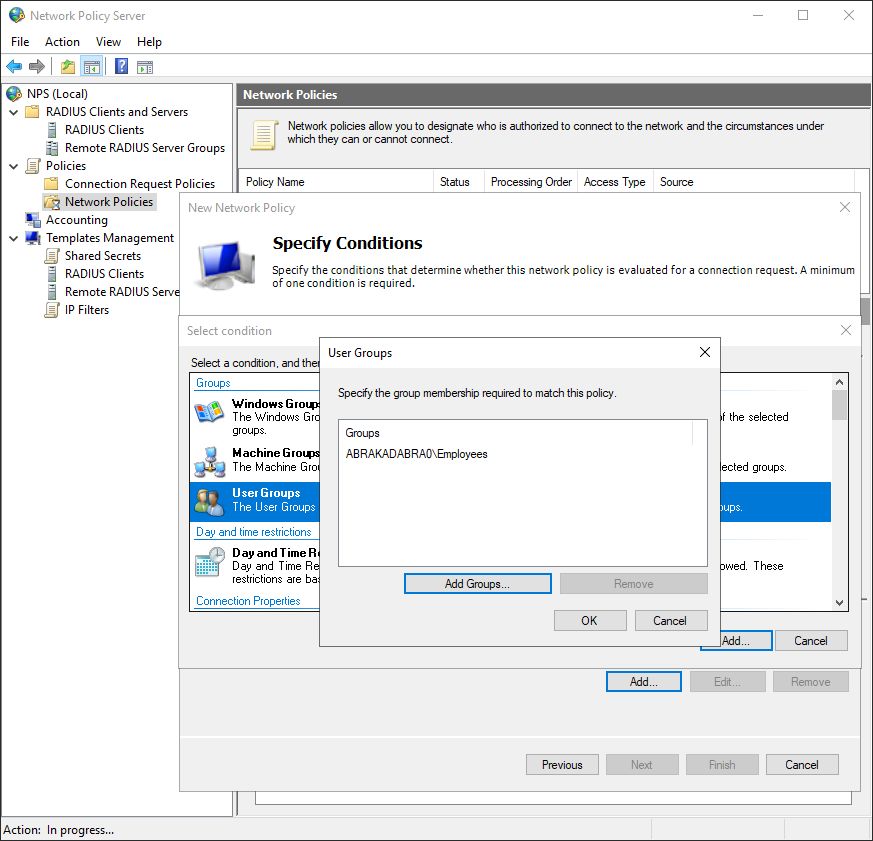Click the Remote RADIUS Server Groups icon
The image size is (873, 841).
pos(52,148)
